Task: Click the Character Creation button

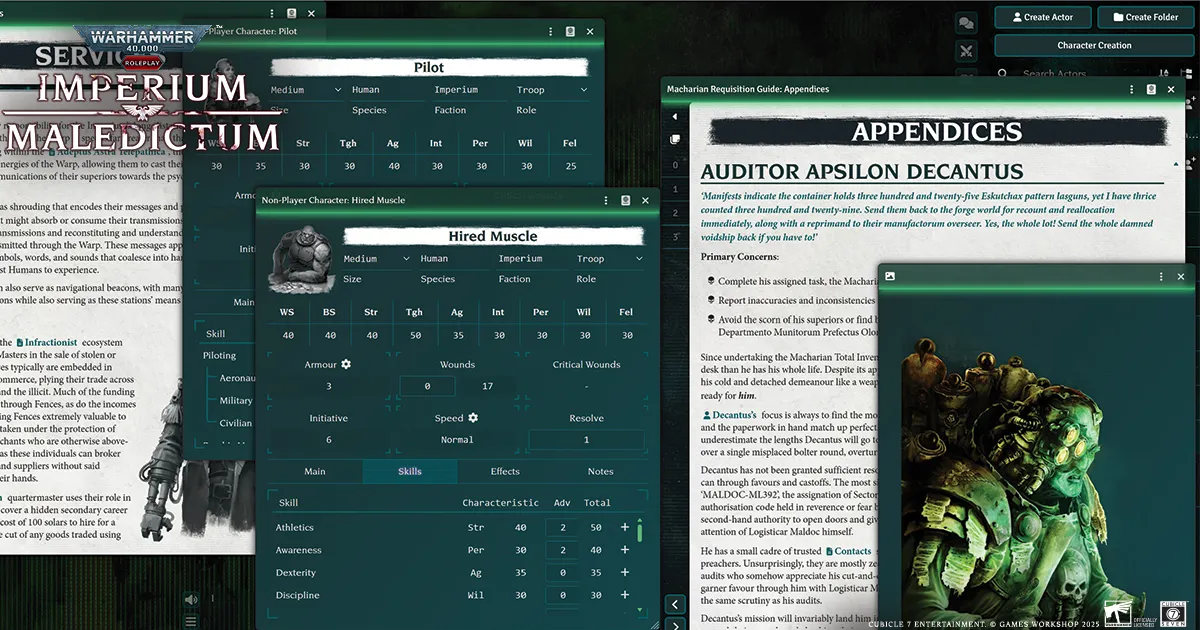Action: [x=1094, y=45]
